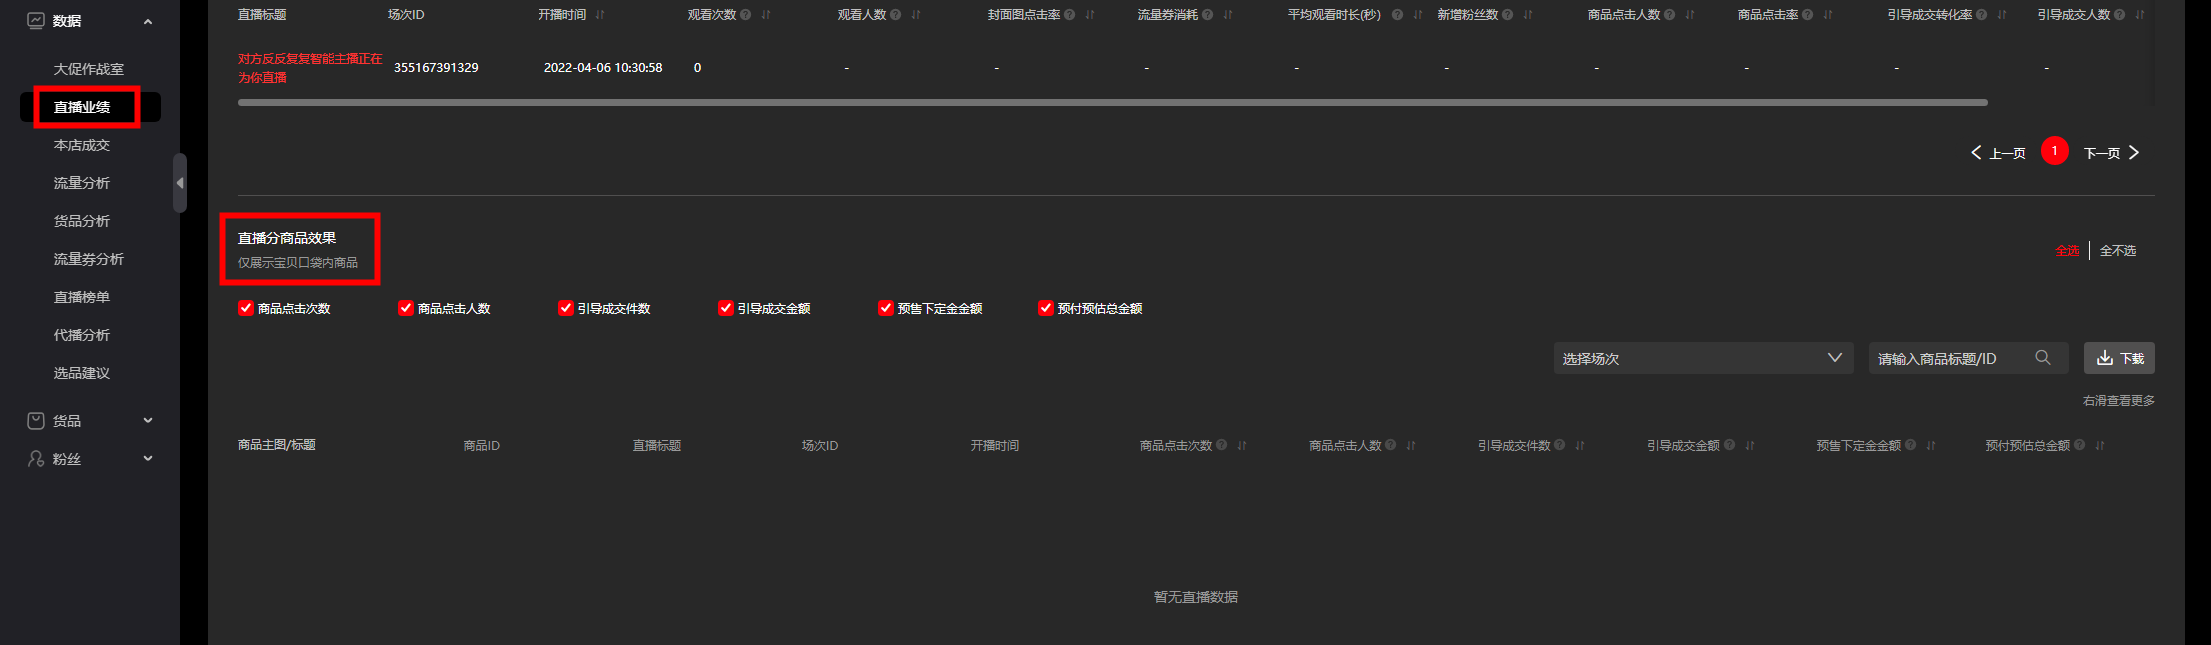Open 大促作战室 in sidebar
The width and height of the screenshot is (2211, 645).
[x=89, y=69]
